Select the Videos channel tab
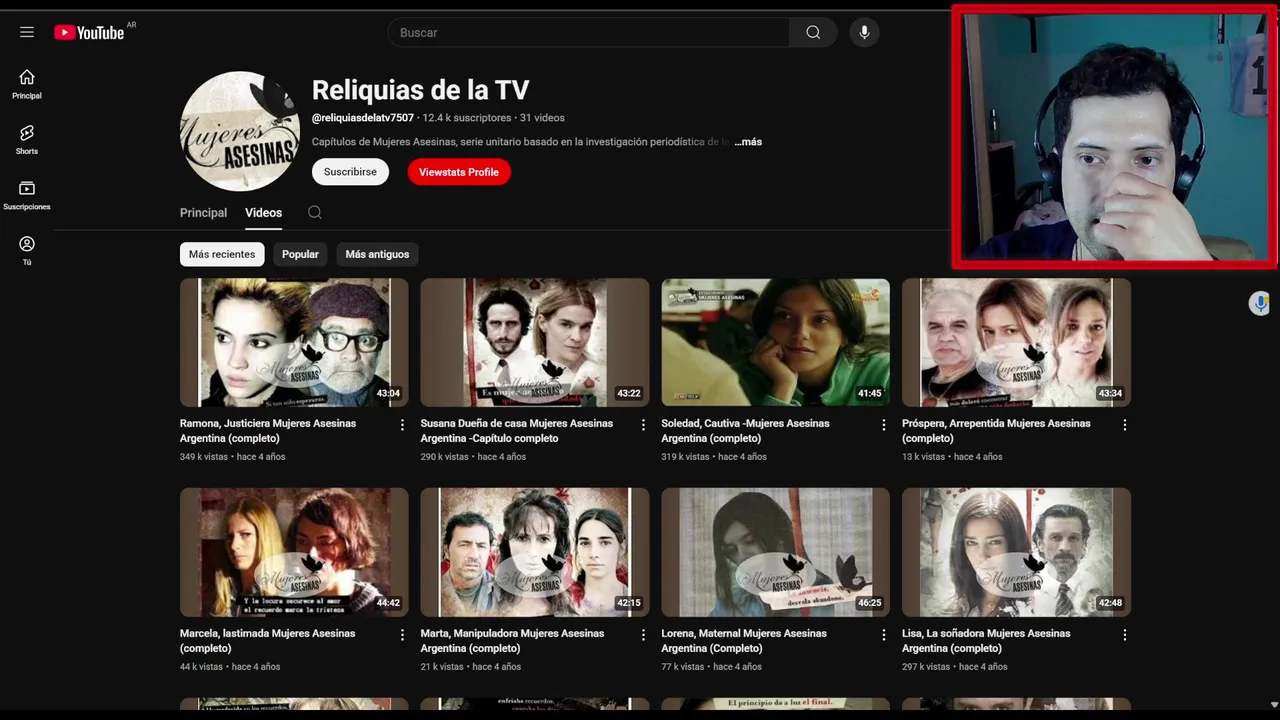Screen dimensions: 1280x720 tap(263, 213)
